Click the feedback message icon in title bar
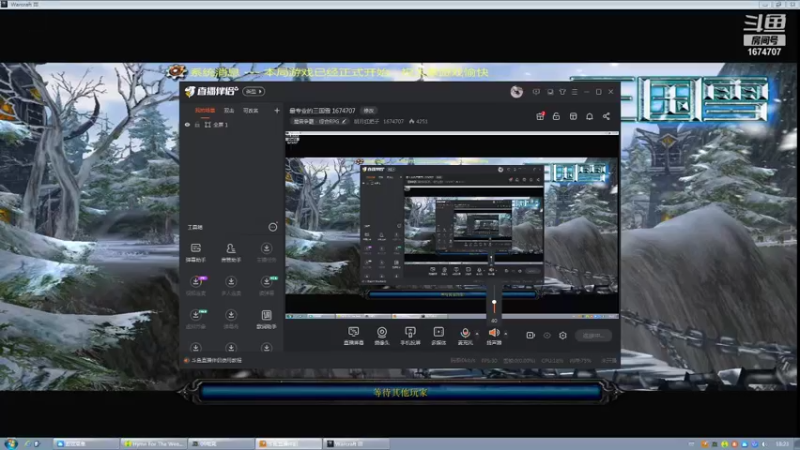Image resolution: width=800 pixels, height=450 pixels. click(536, 92)
